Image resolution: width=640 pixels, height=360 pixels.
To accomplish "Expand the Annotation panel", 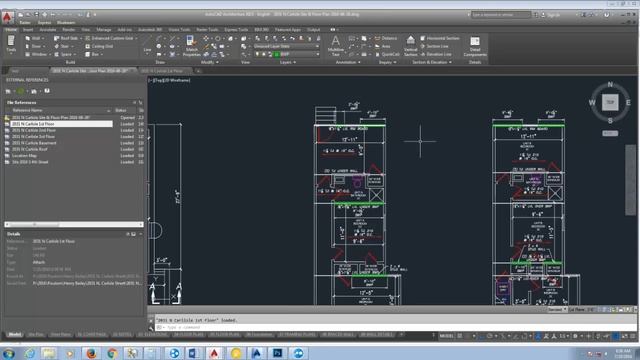I will (x=348, y=62).
